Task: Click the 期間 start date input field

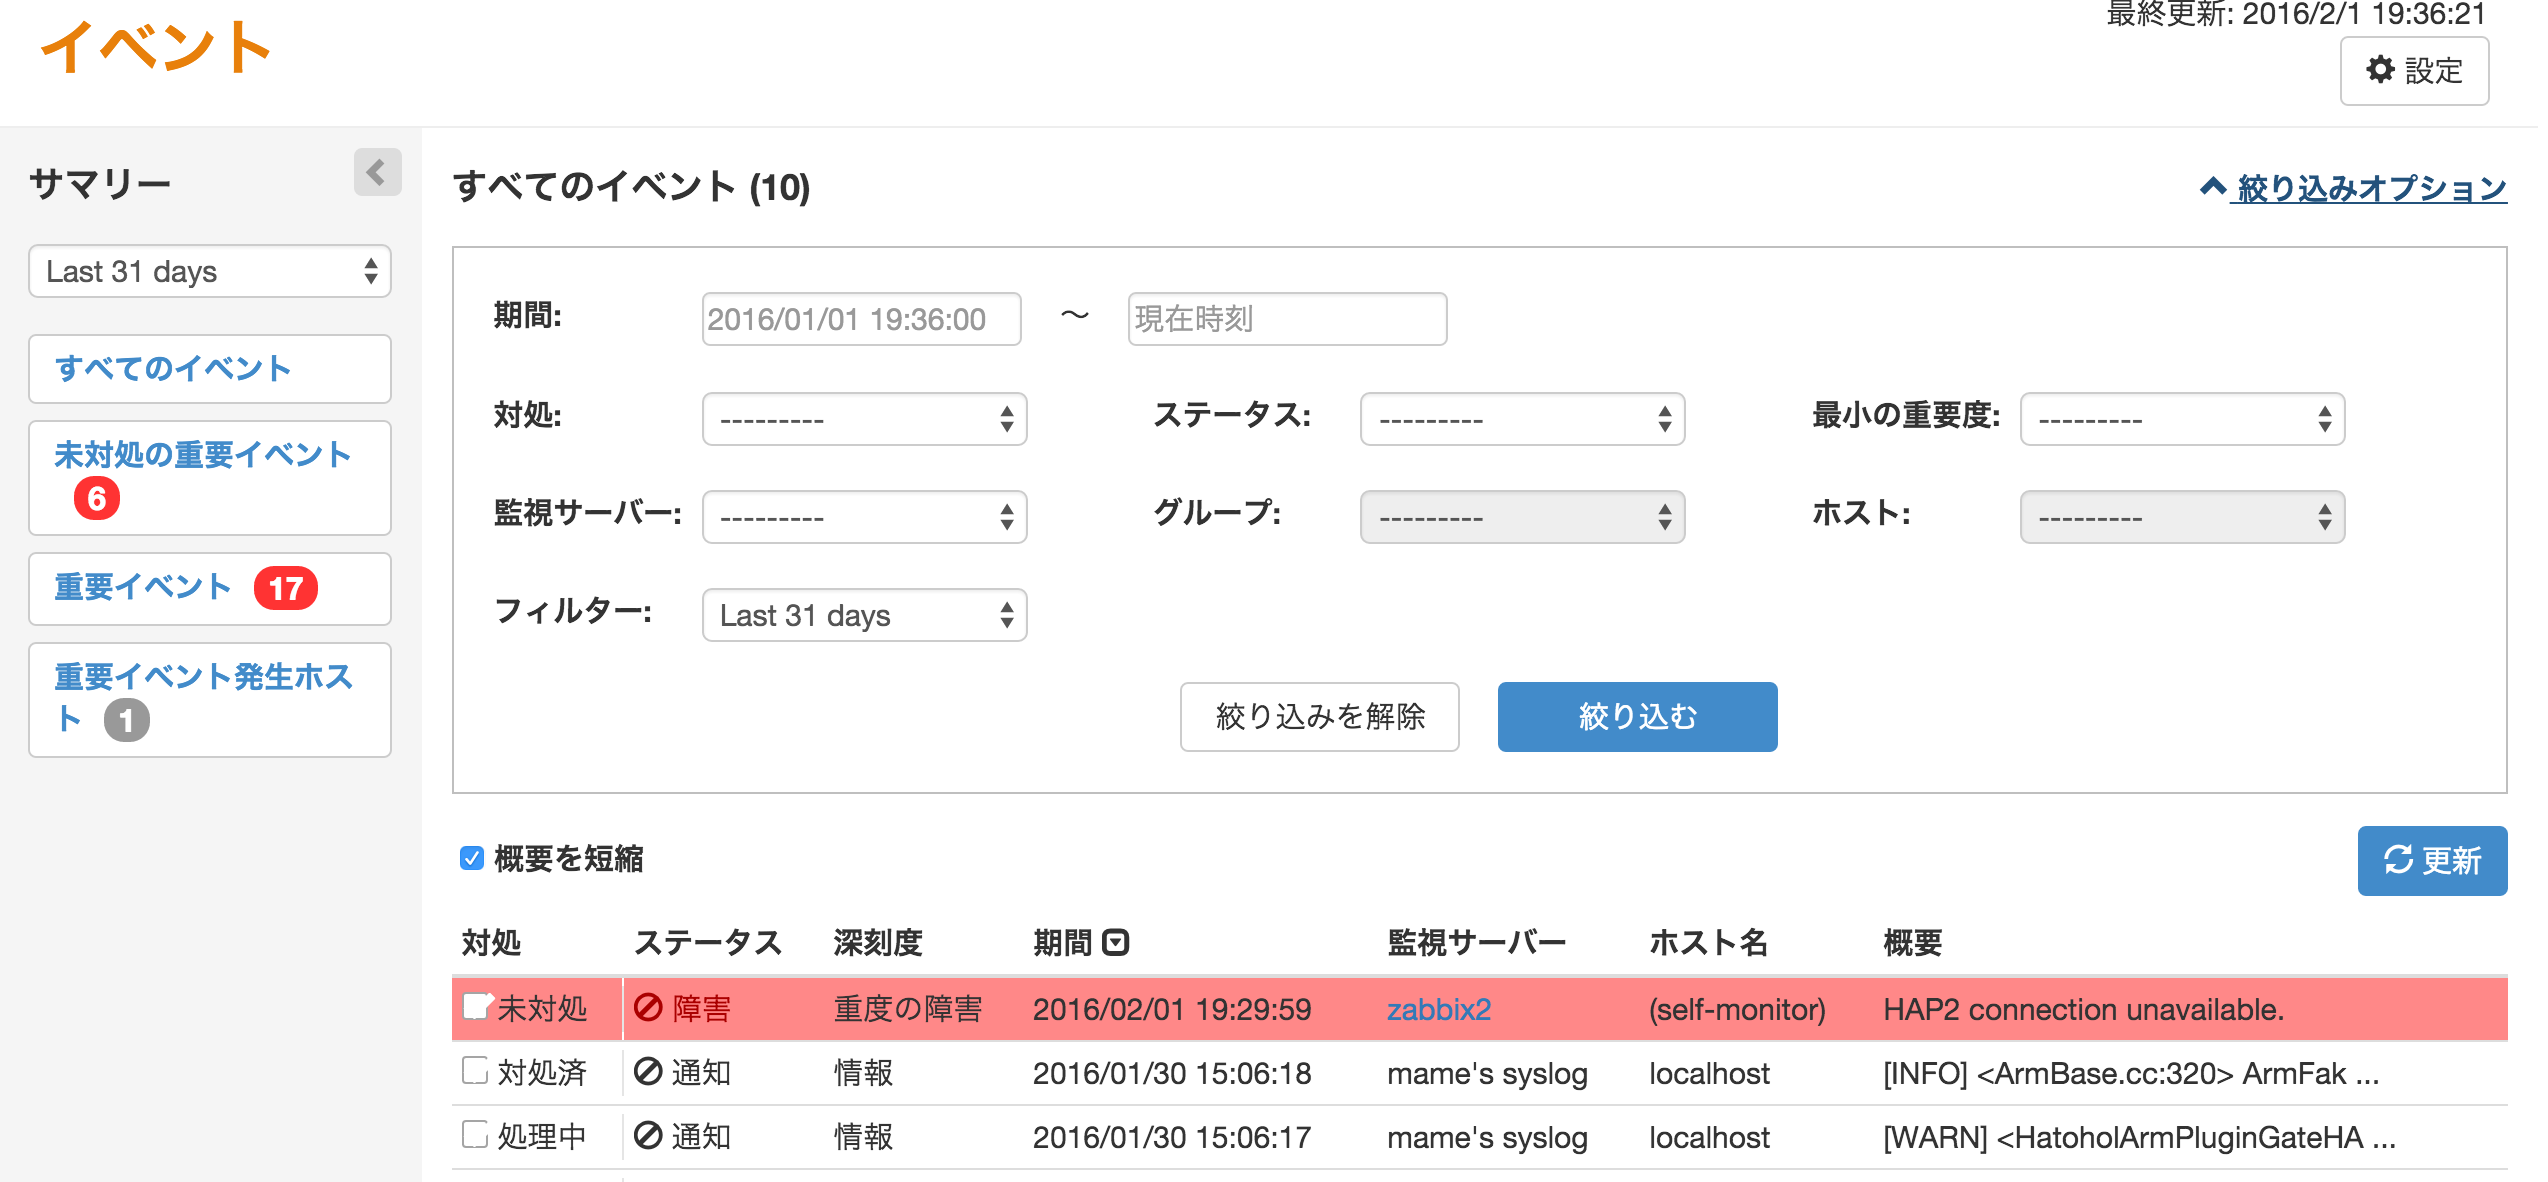Action: point(861,319)
